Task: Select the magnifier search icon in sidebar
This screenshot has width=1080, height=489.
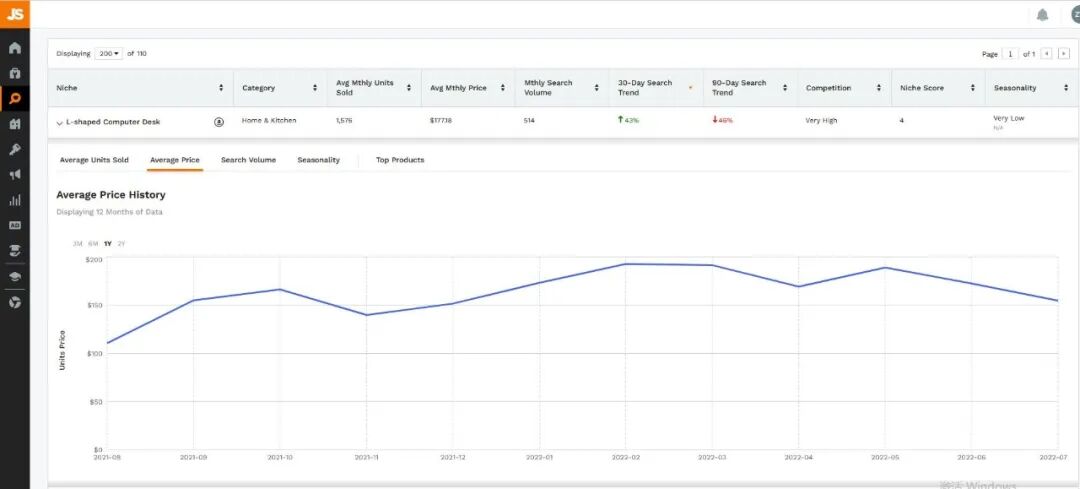Action: point(14,98)
